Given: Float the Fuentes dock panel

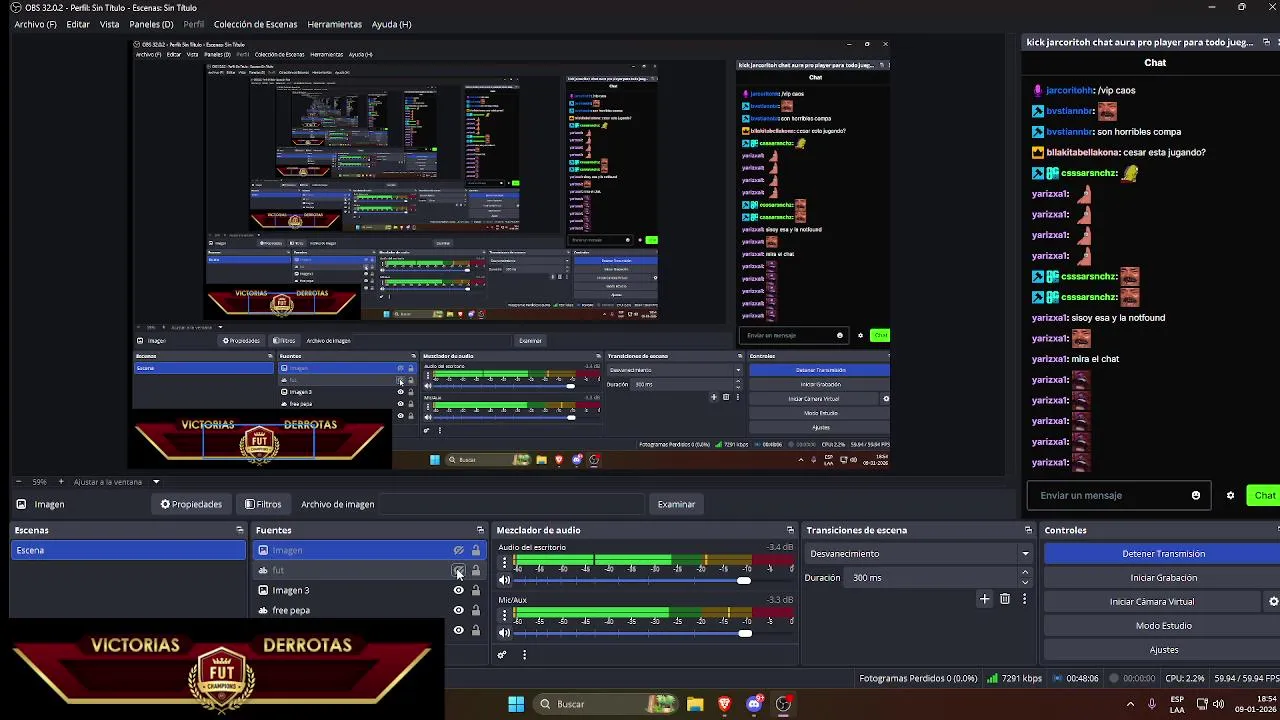Looking at the screenshot, I should point(480,530).
